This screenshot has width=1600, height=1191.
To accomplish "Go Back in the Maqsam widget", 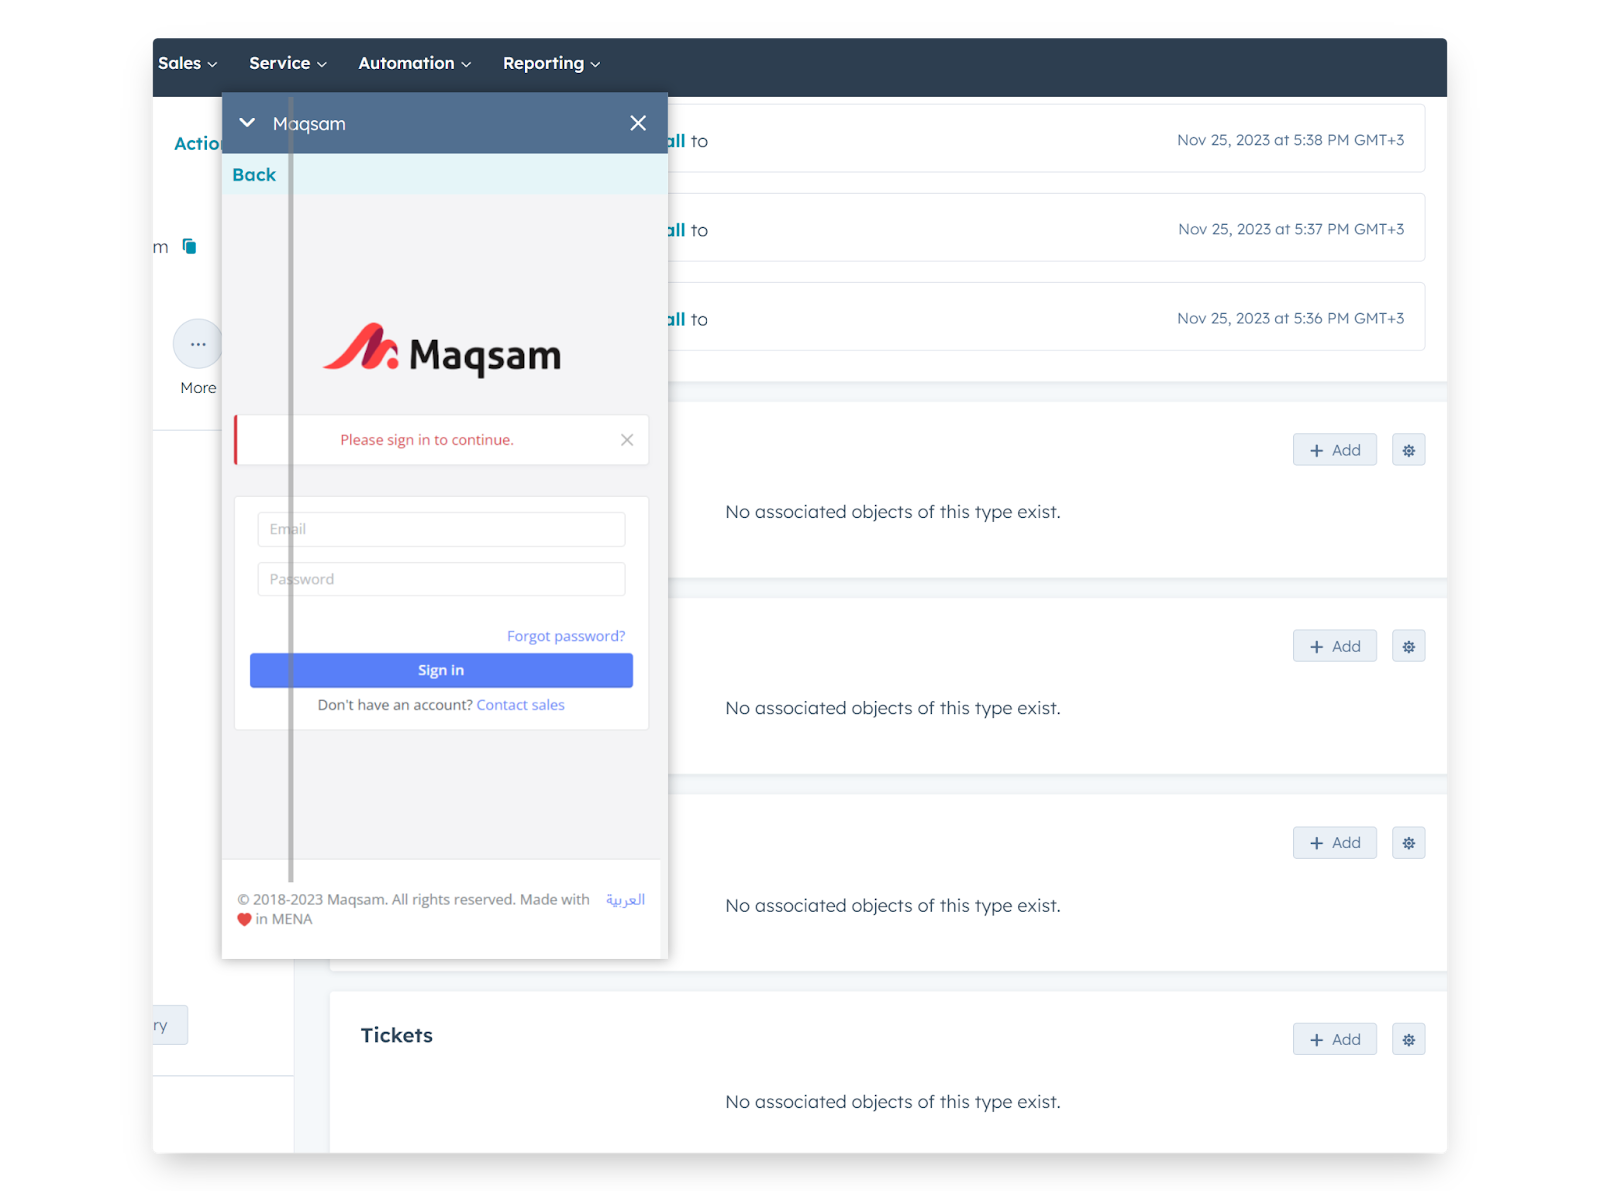I will click(x=254, y=175).
